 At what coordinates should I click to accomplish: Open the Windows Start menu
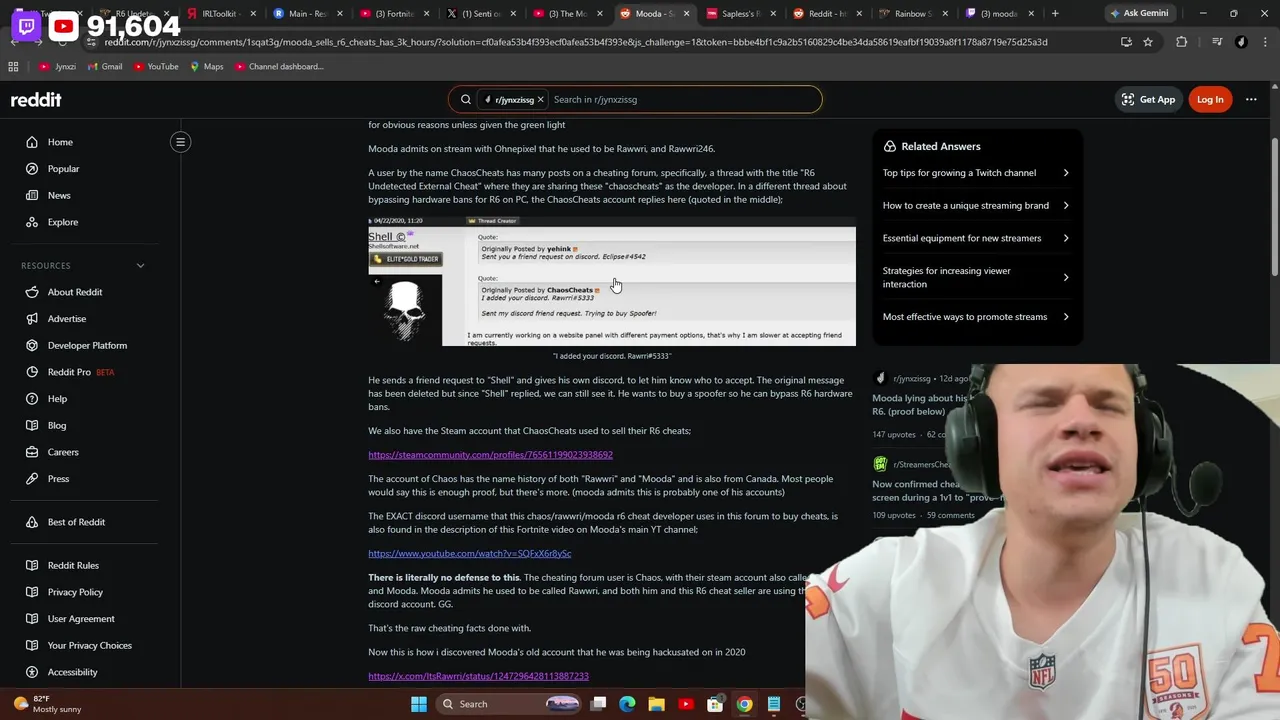pyautogui.click(x=419, y=704)
